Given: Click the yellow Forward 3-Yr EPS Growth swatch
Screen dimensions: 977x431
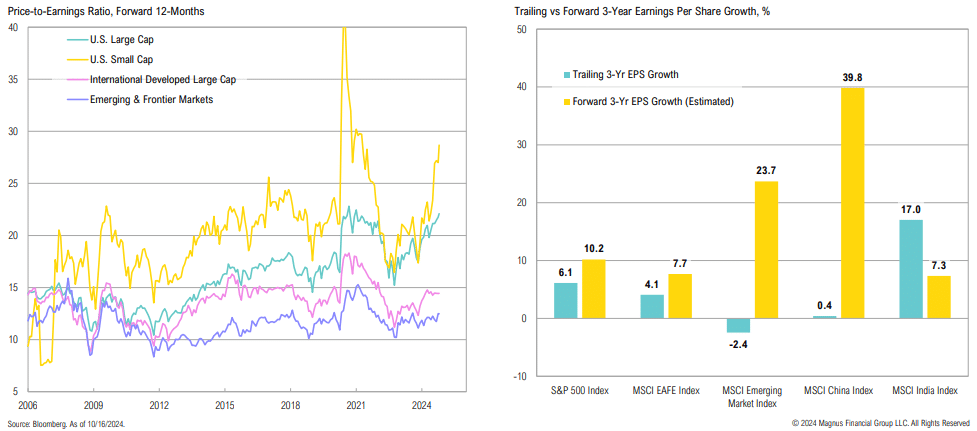Looking at the screenshot, I should pyautogui.click(x=567, y=100).
